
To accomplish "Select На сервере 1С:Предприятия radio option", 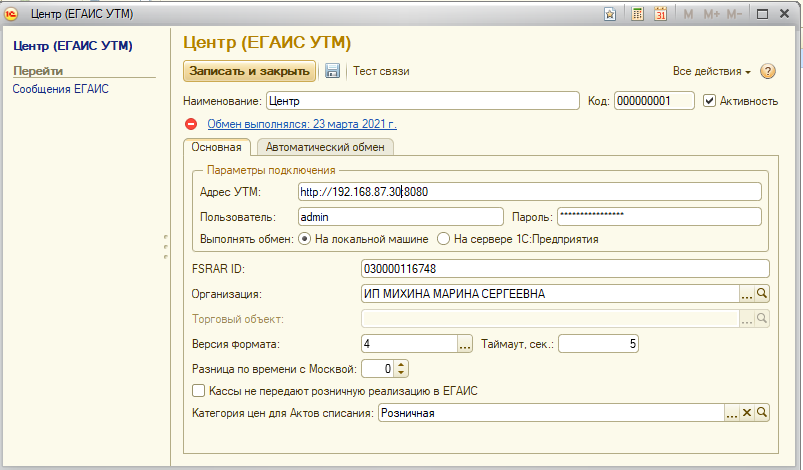I will 443,239.
